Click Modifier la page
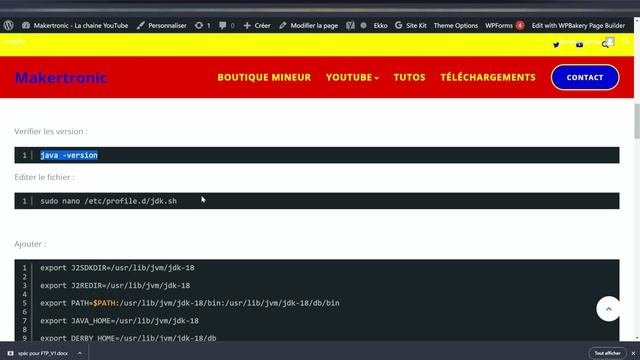This screenshot has height=360, width=640. coord(309,25)
